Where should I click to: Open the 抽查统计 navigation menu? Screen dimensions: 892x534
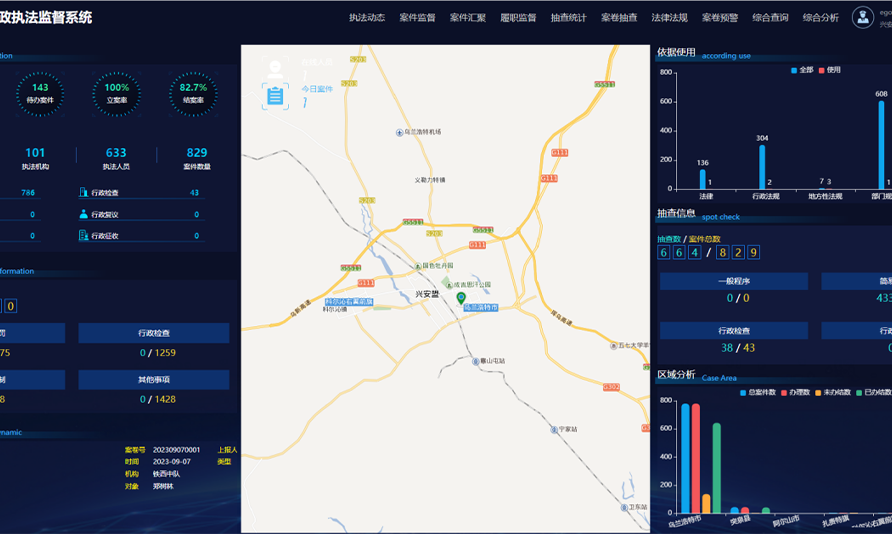(x=568, y=18)
